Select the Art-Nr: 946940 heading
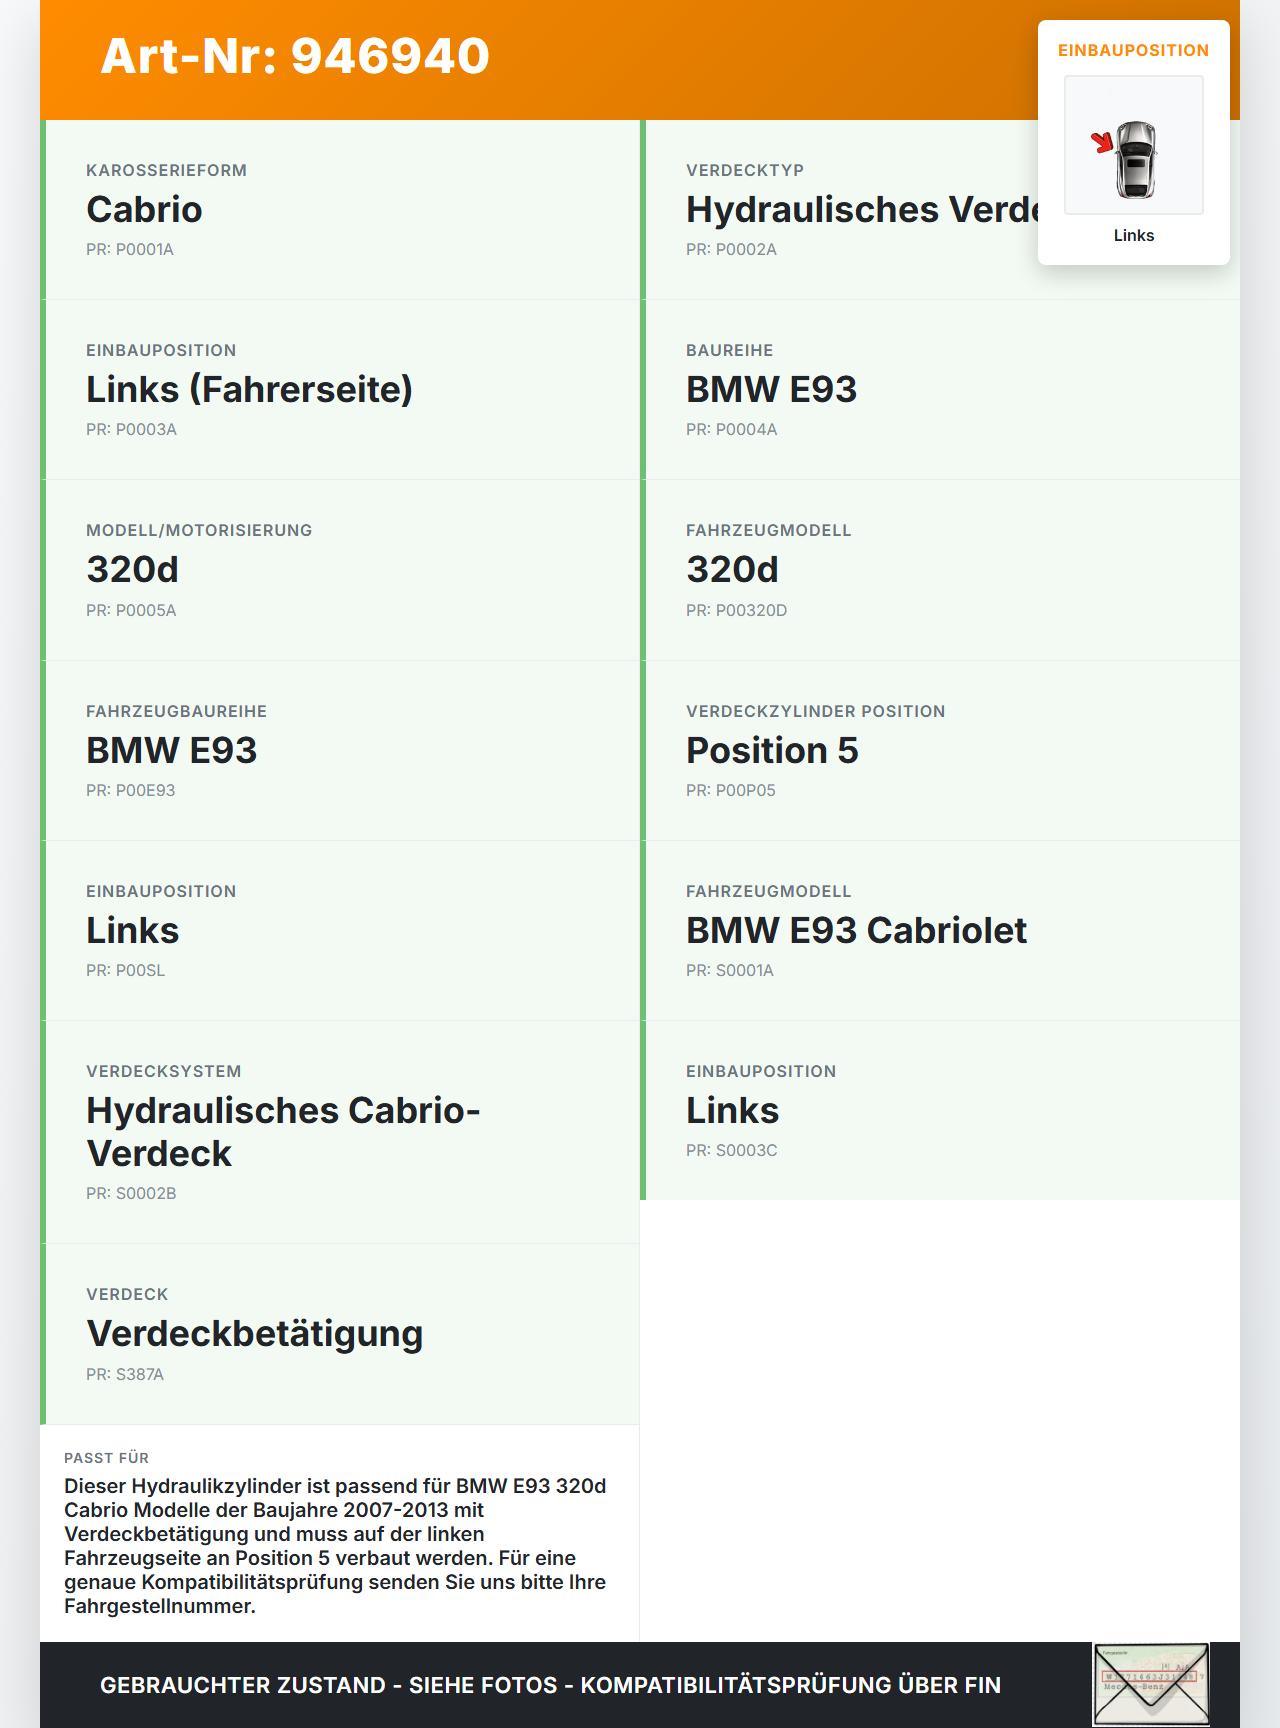The height and width of the screenshot is (1728, 1280). [x=295, y=56]
